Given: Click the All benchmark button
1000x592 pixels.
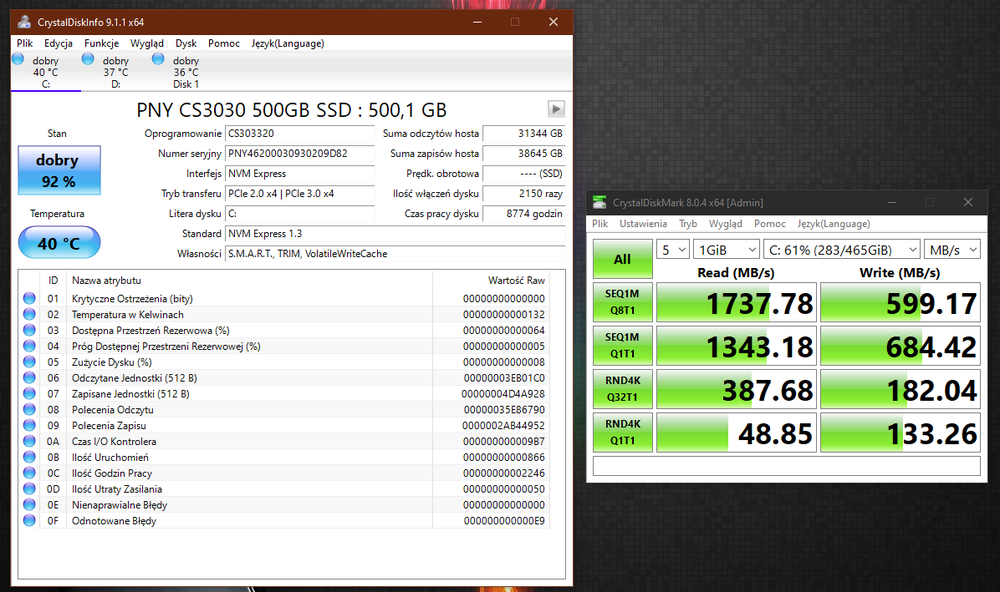Looking at the screenshot, I should click(622, 259).
